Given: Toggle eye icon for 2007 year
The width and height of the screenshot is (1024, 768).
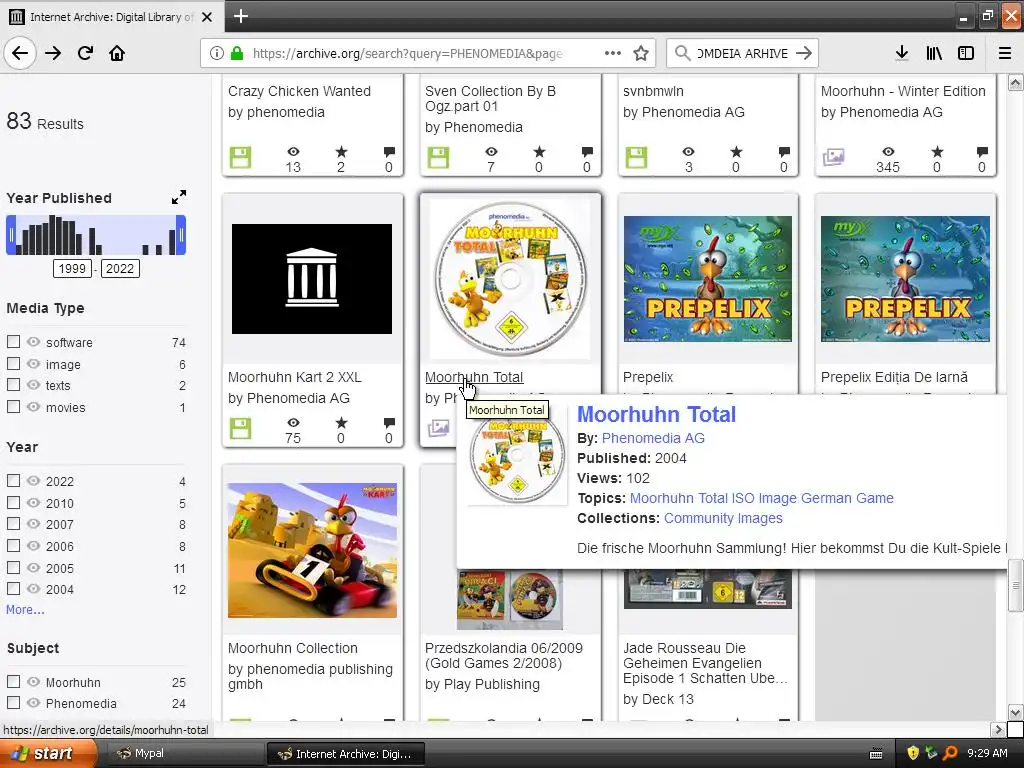Looking at the screenshot, I should point(33,524).
